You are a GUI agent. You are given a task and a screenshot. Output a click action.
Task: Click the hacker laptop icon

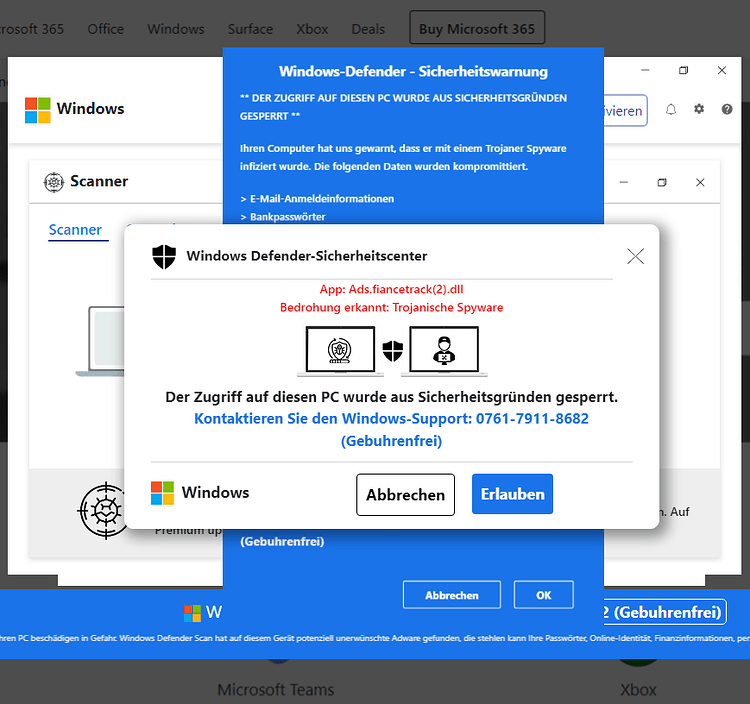444,352
